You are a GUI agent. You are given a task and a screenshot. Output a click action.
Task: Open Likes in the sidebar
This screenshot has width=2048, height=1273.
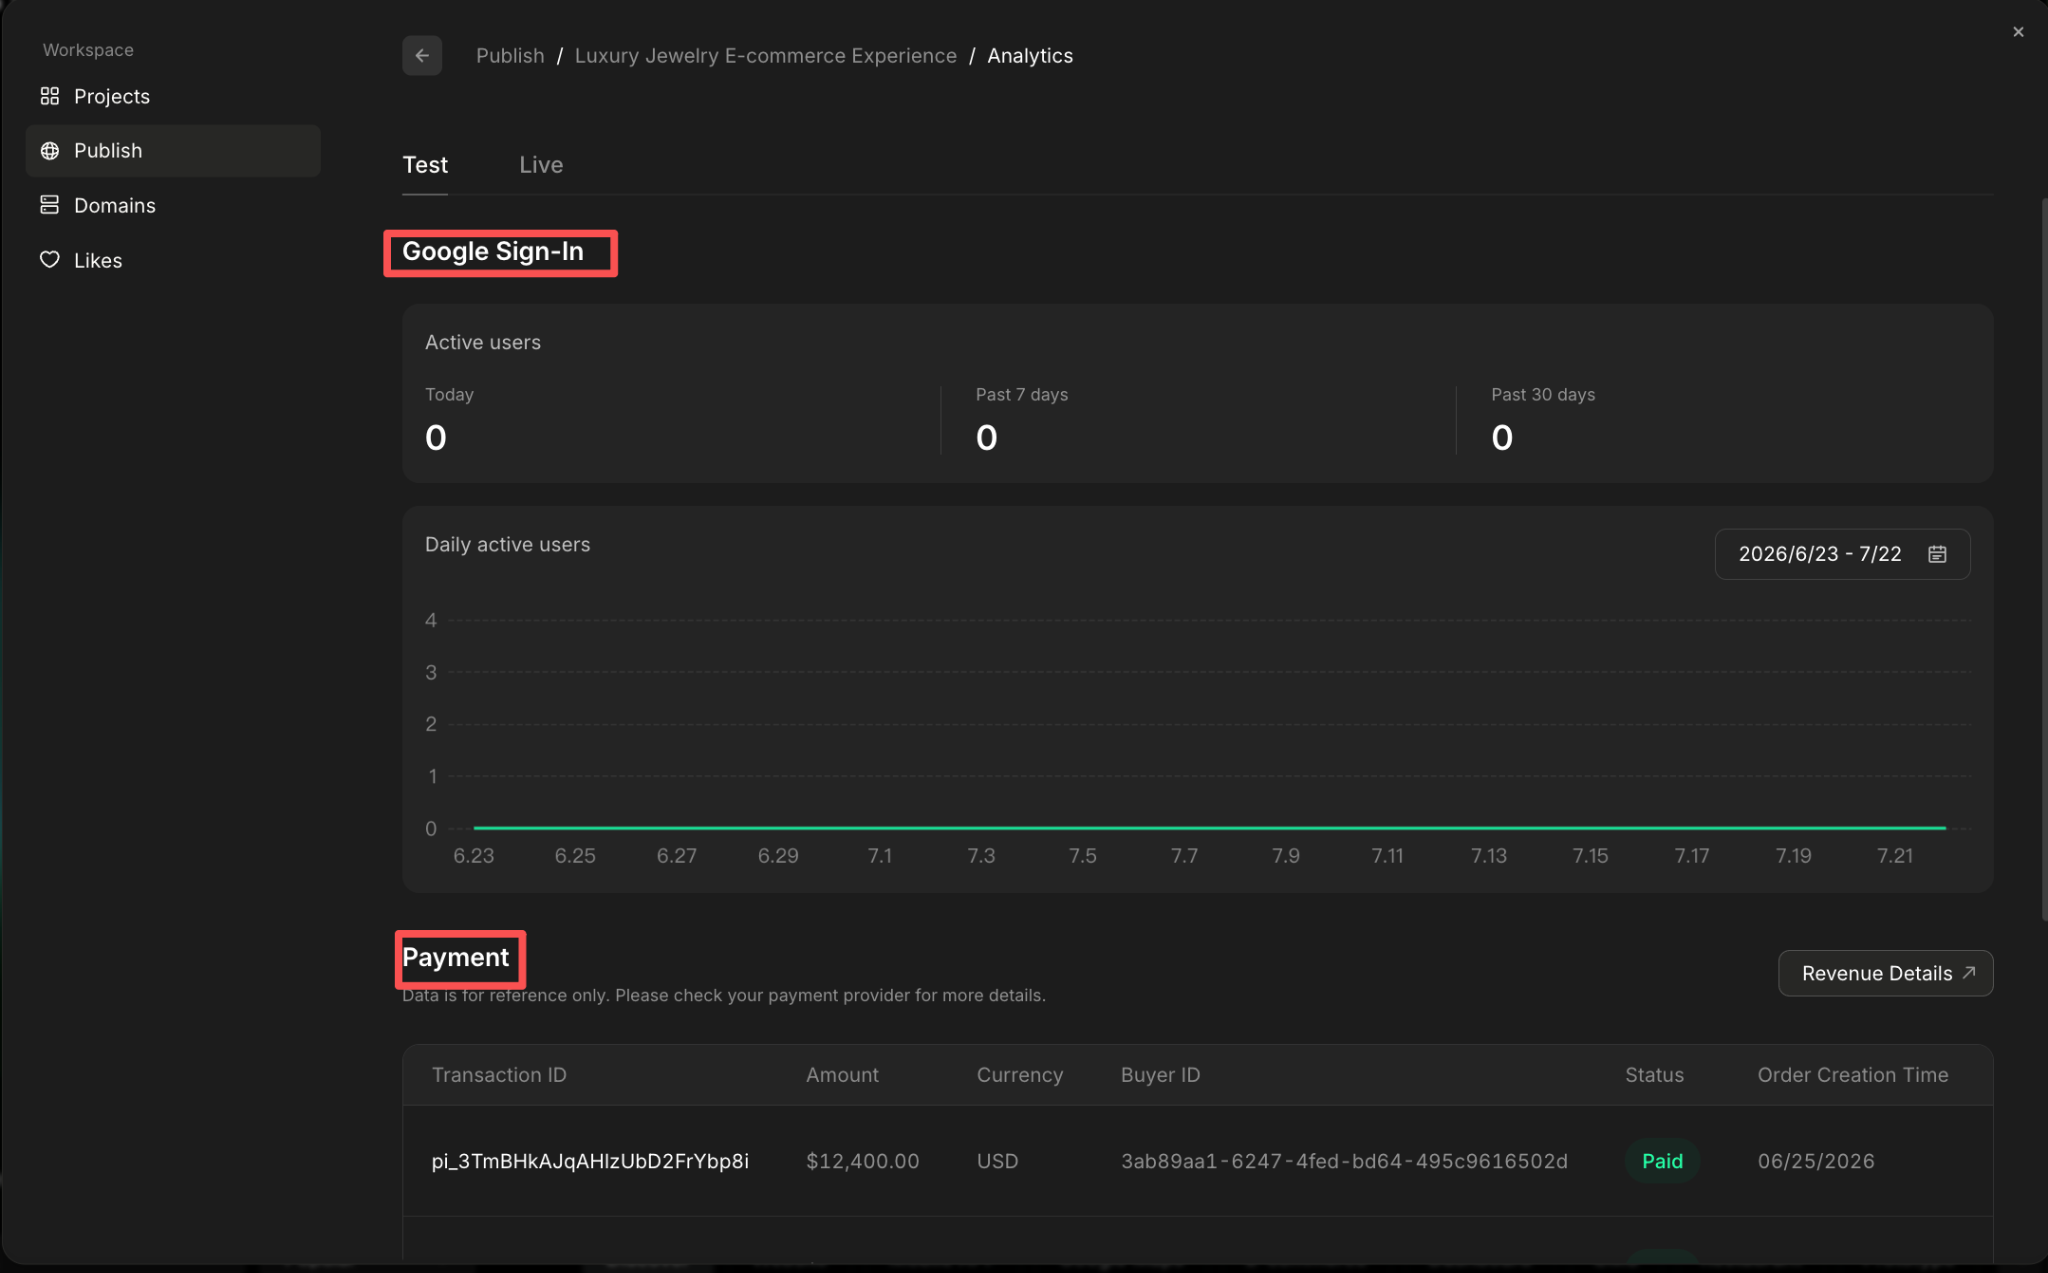pyautogui.click(x=173, y=260)
